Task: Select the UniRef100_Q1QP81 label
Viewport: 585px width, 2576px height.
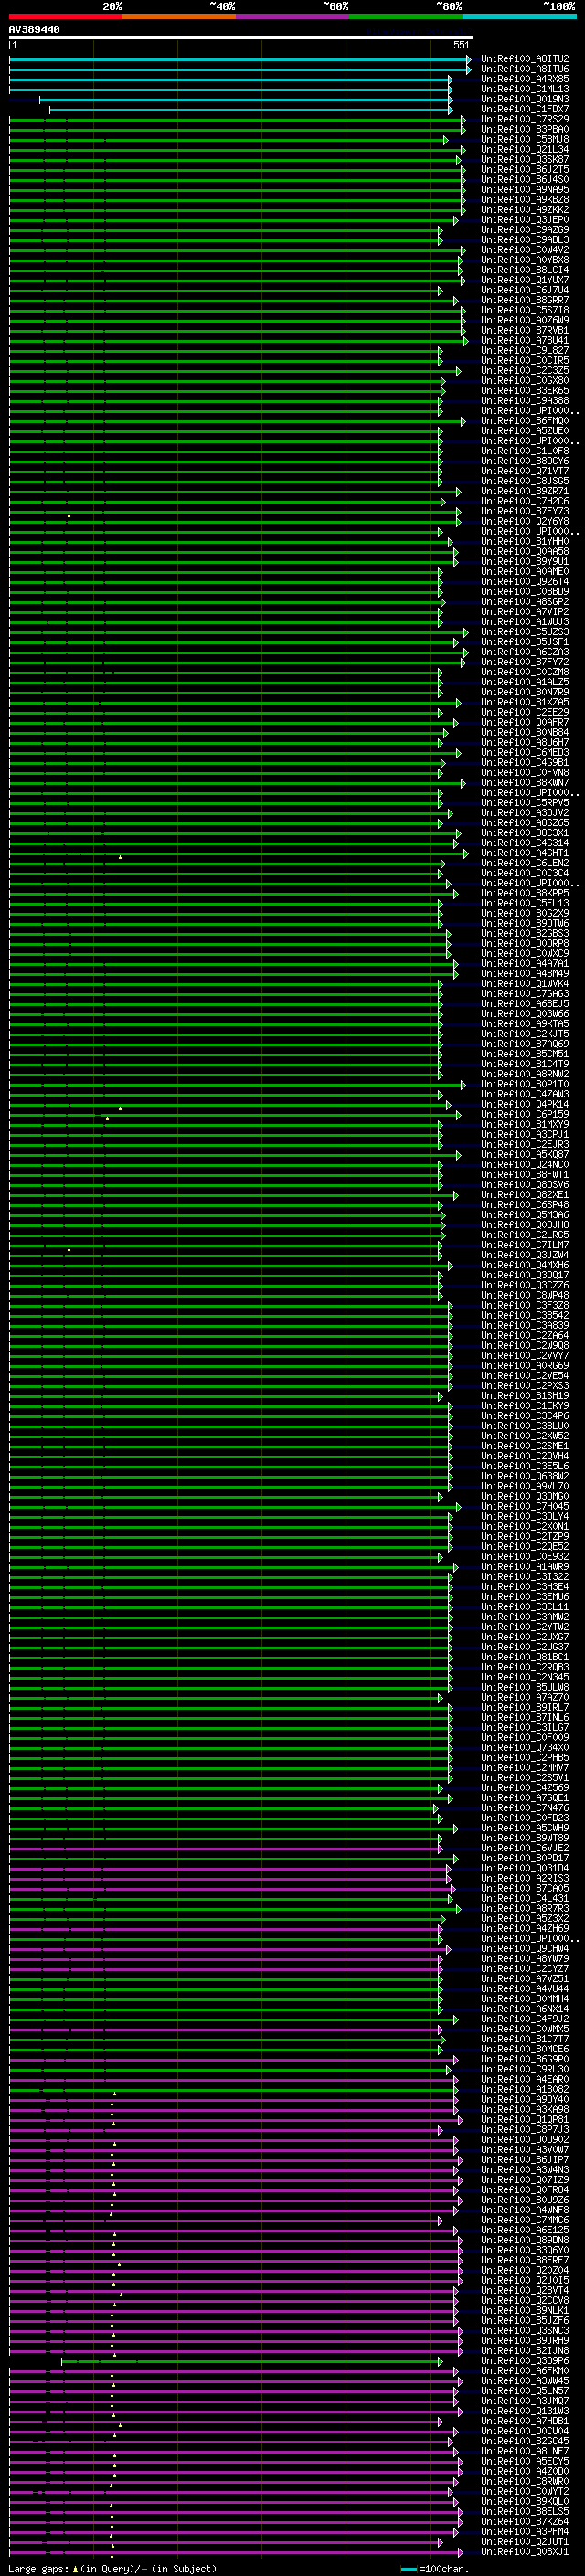Action: 525,2120
